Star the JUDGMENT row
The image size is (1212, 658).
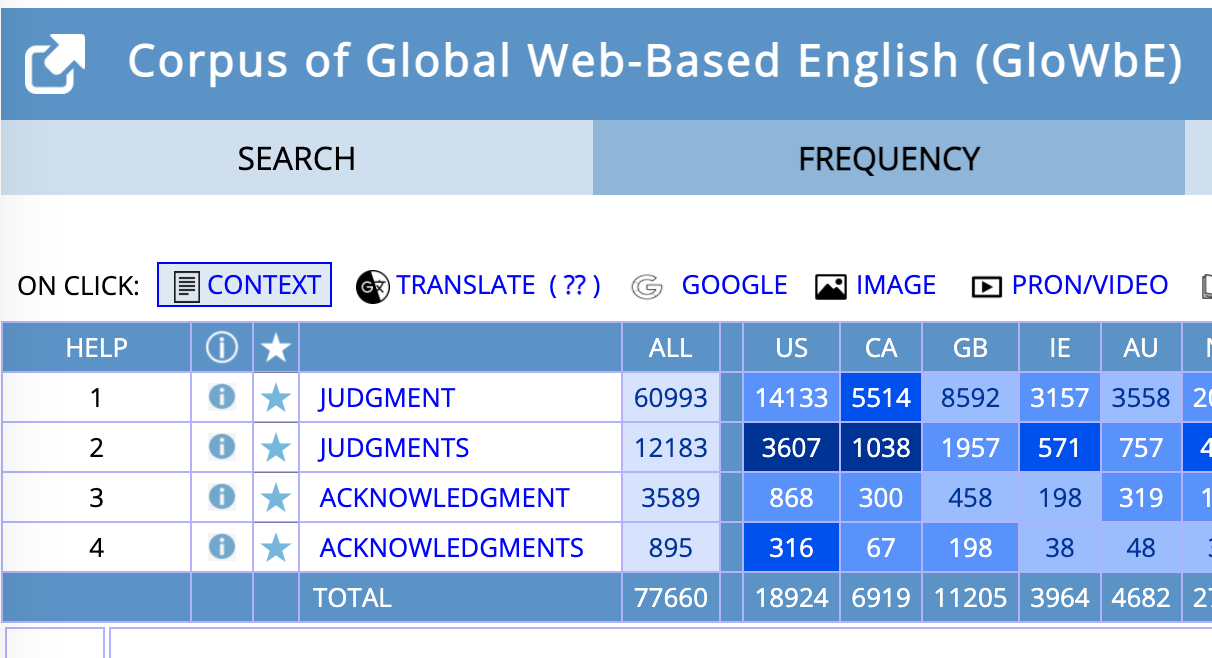click(x=276, y=398)
